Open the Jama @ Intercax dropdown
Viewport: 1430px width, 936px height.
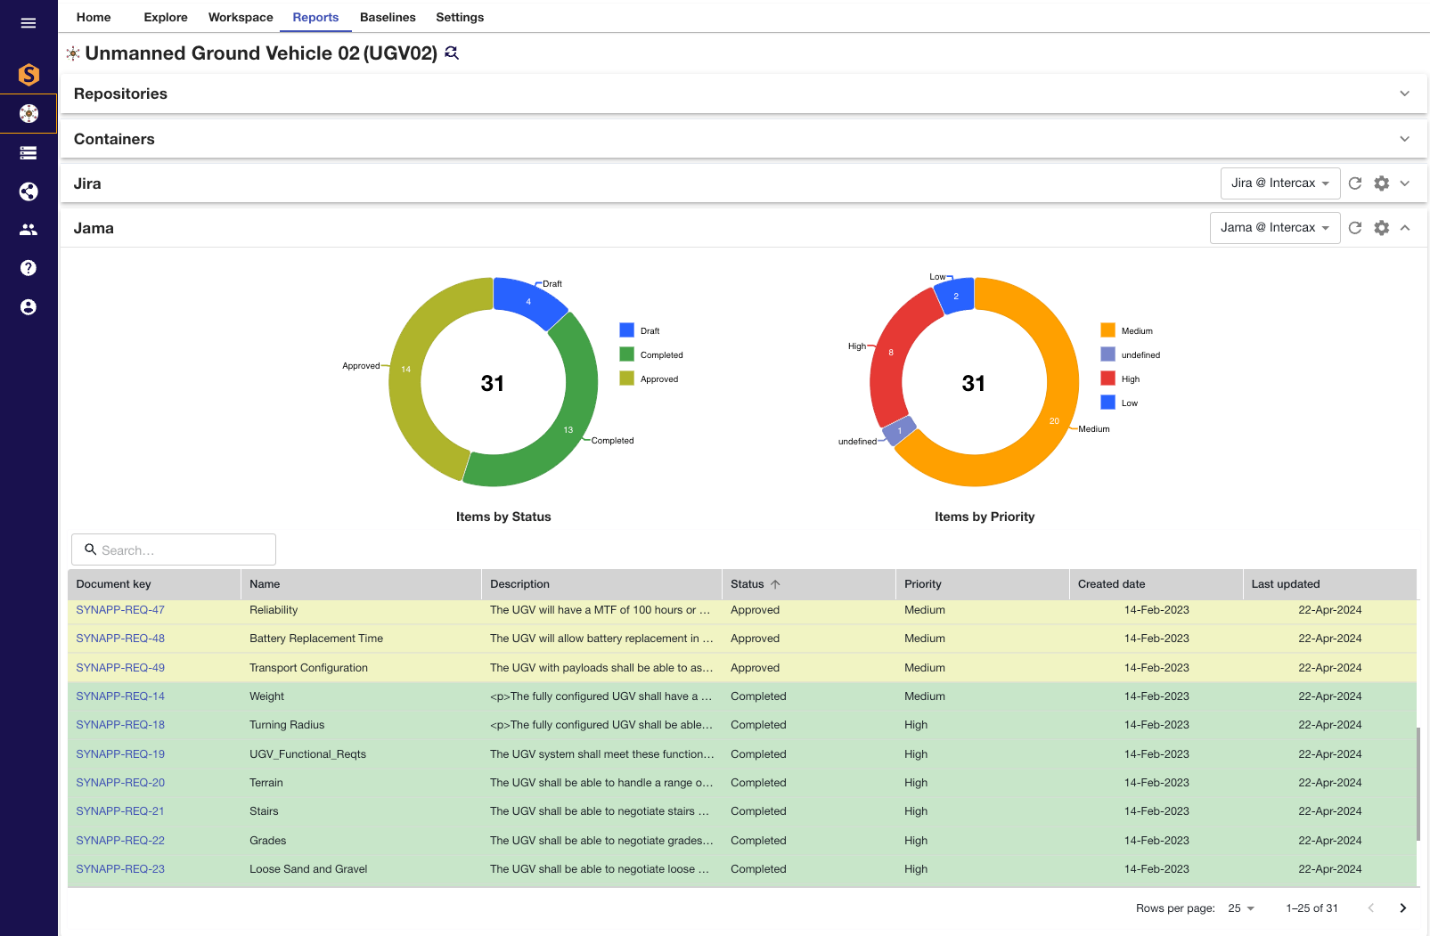coord(1274,228)
